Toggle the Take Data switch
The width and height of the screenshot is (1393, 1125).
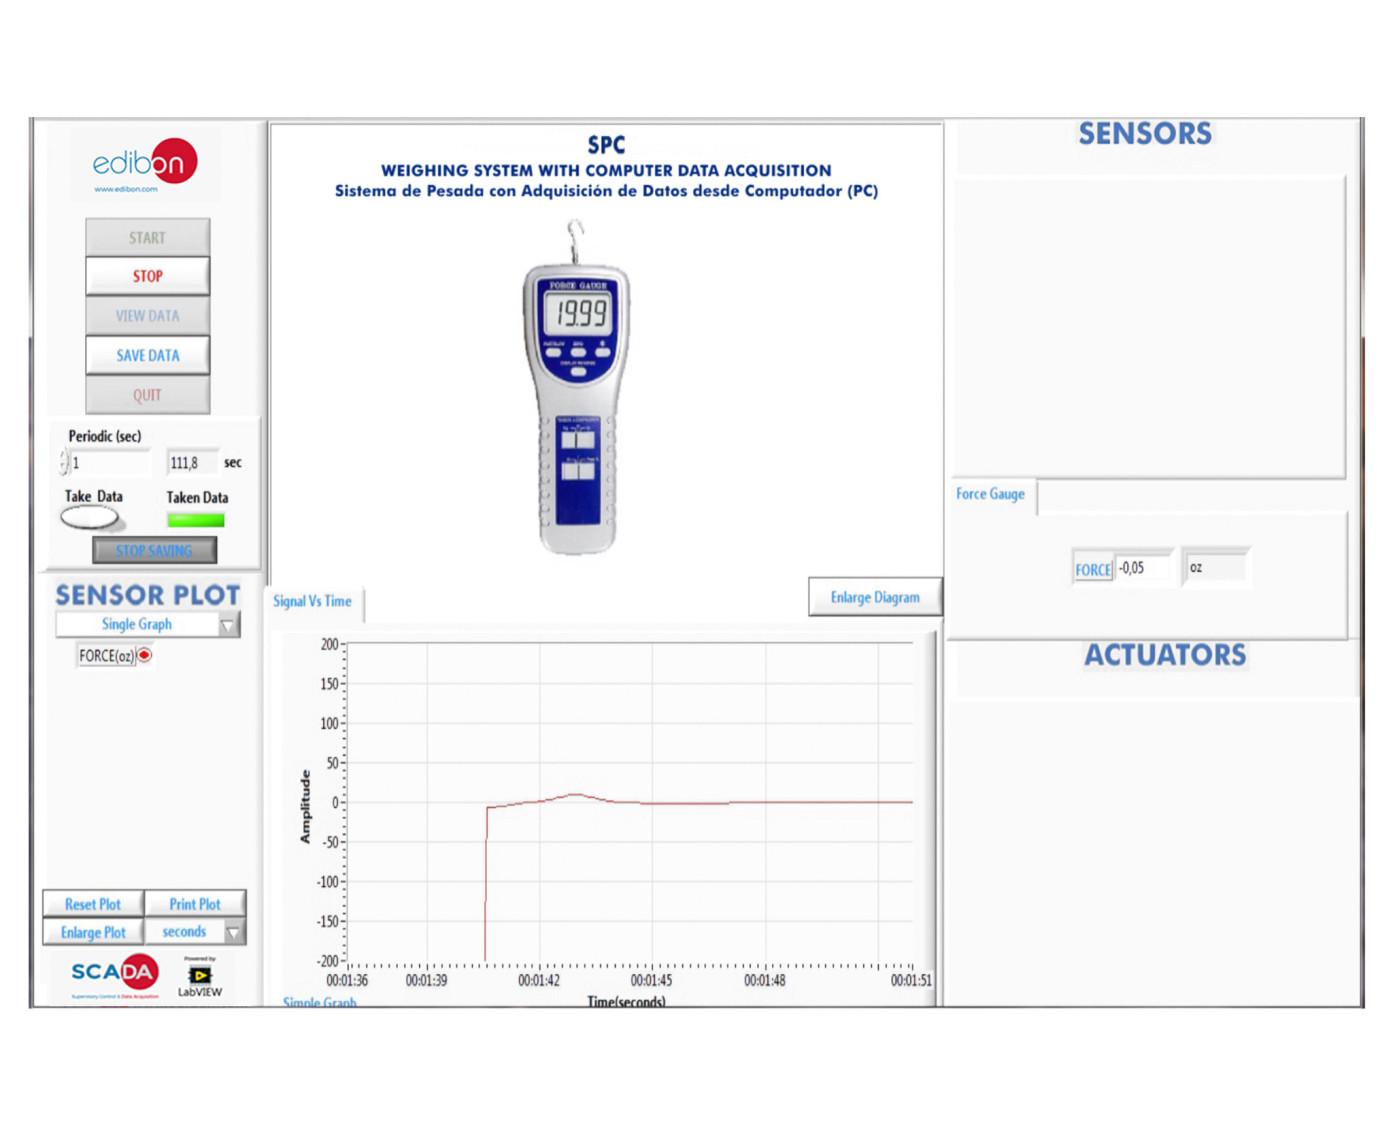pos(90,518)
